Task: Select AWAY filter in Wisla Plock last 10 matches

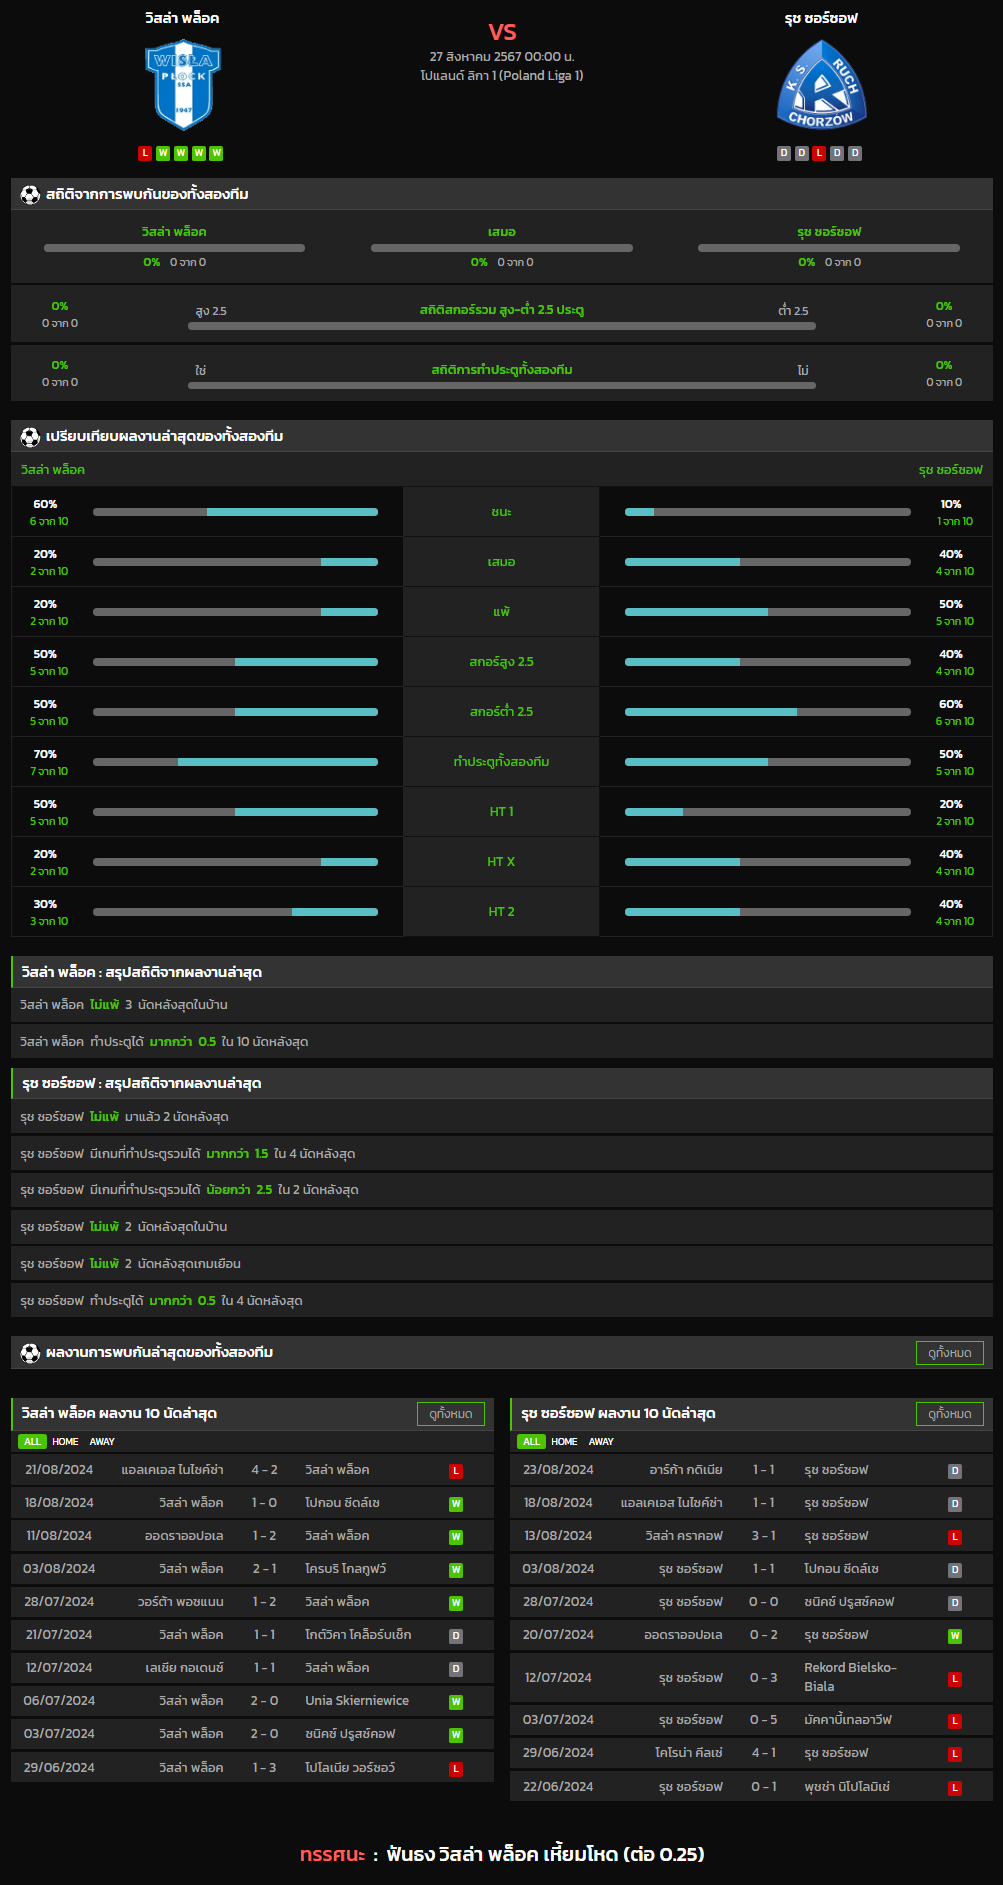Action: (102, 1441)
